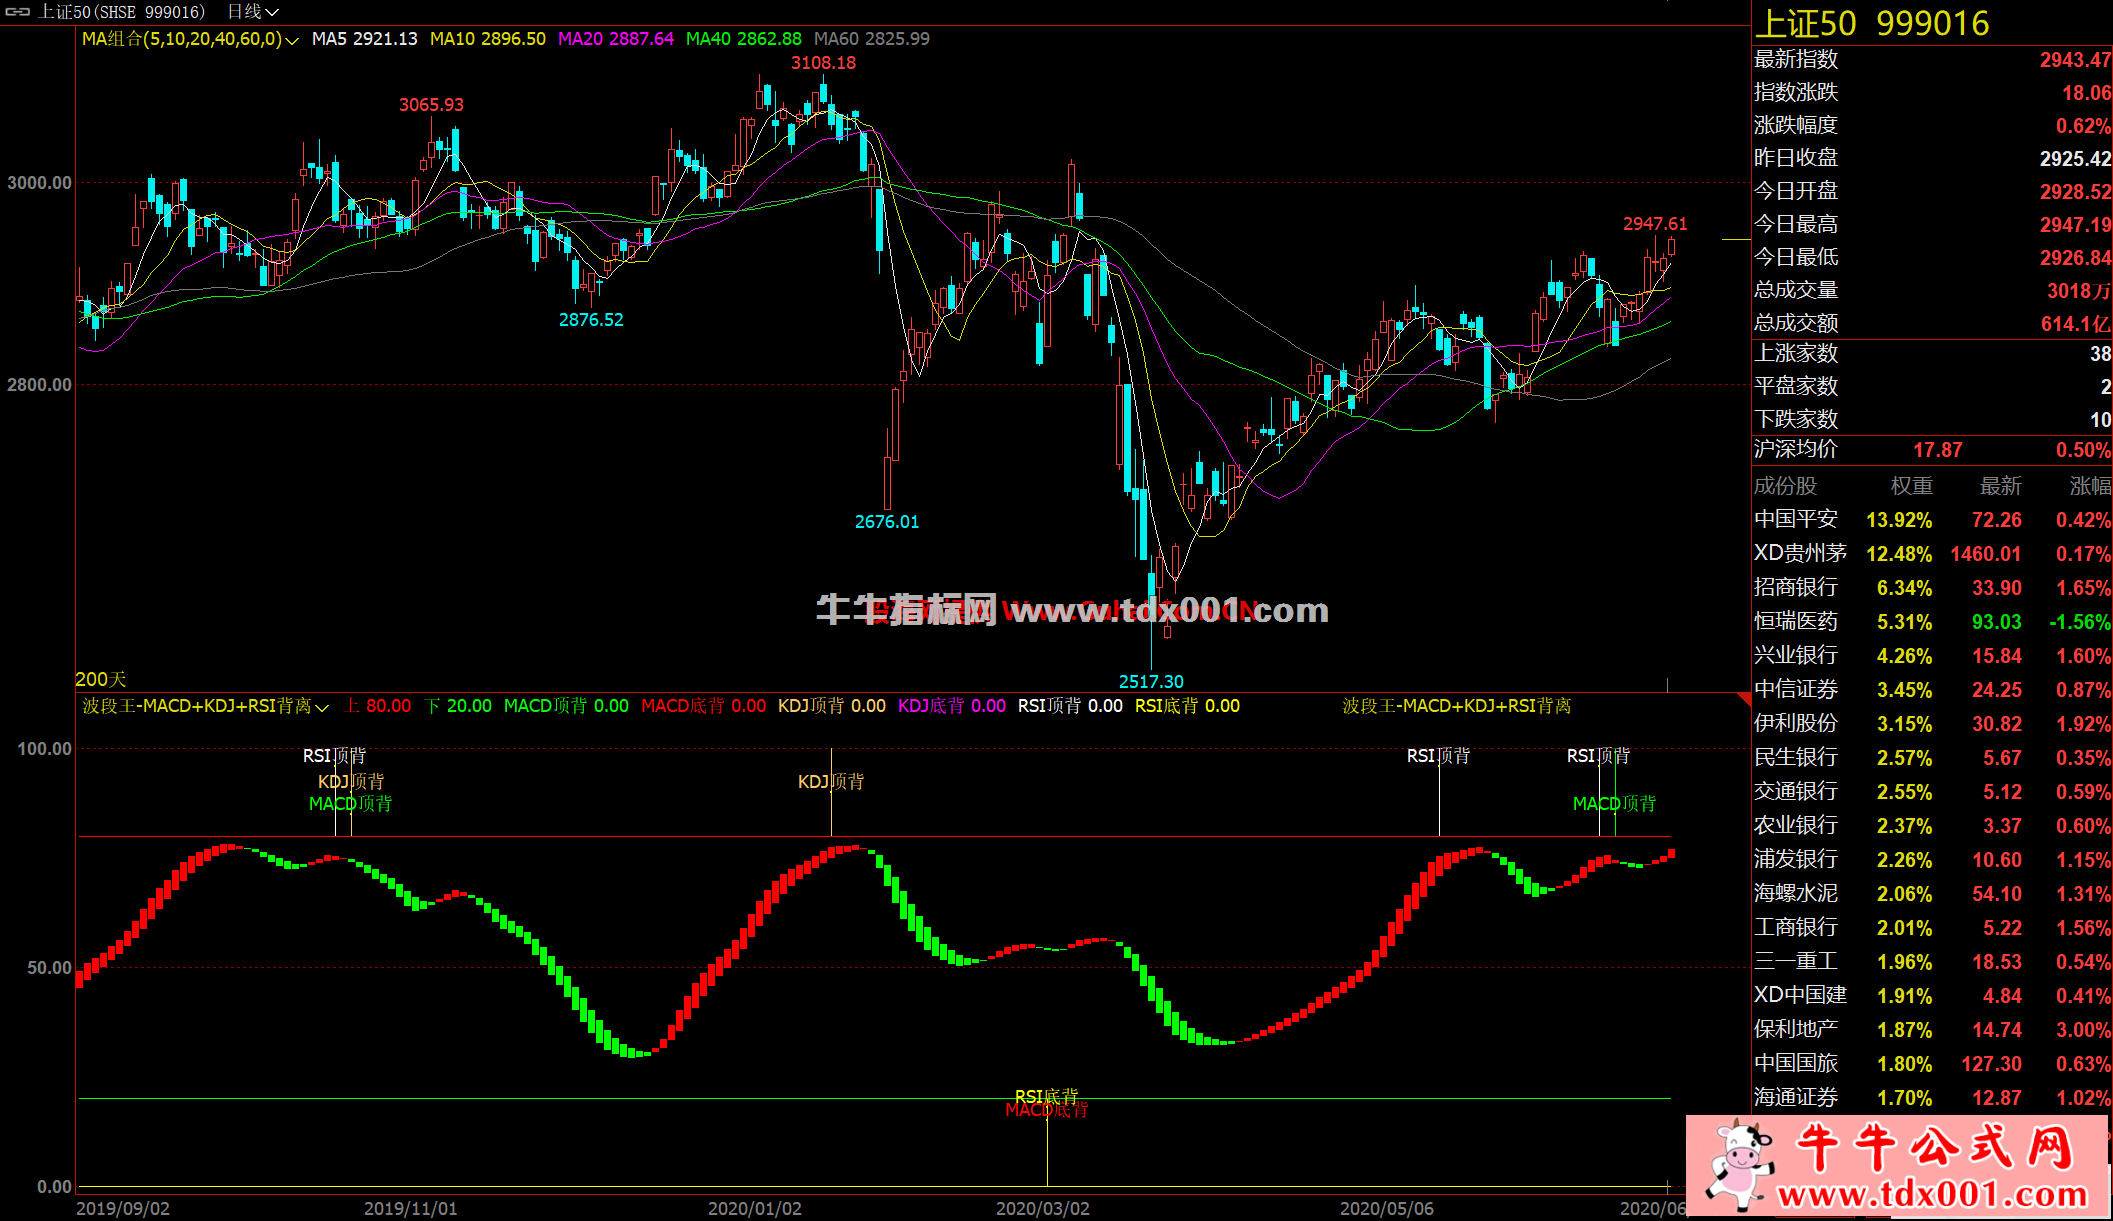Click the 上涨家数 row label
2113x1221 pixels.
pyautogui.click(x=1796, y=354)
